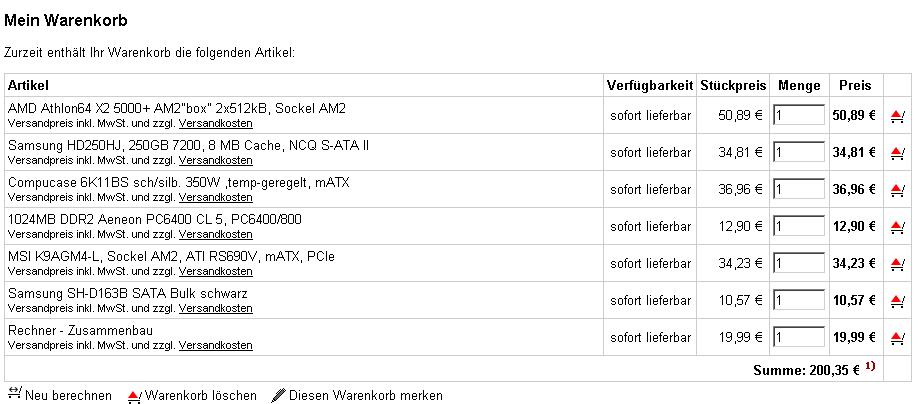922x404 pixels.
Task: Open Versandkosten link under Samsung SH-D163B
Action: [x=215, y=308]
